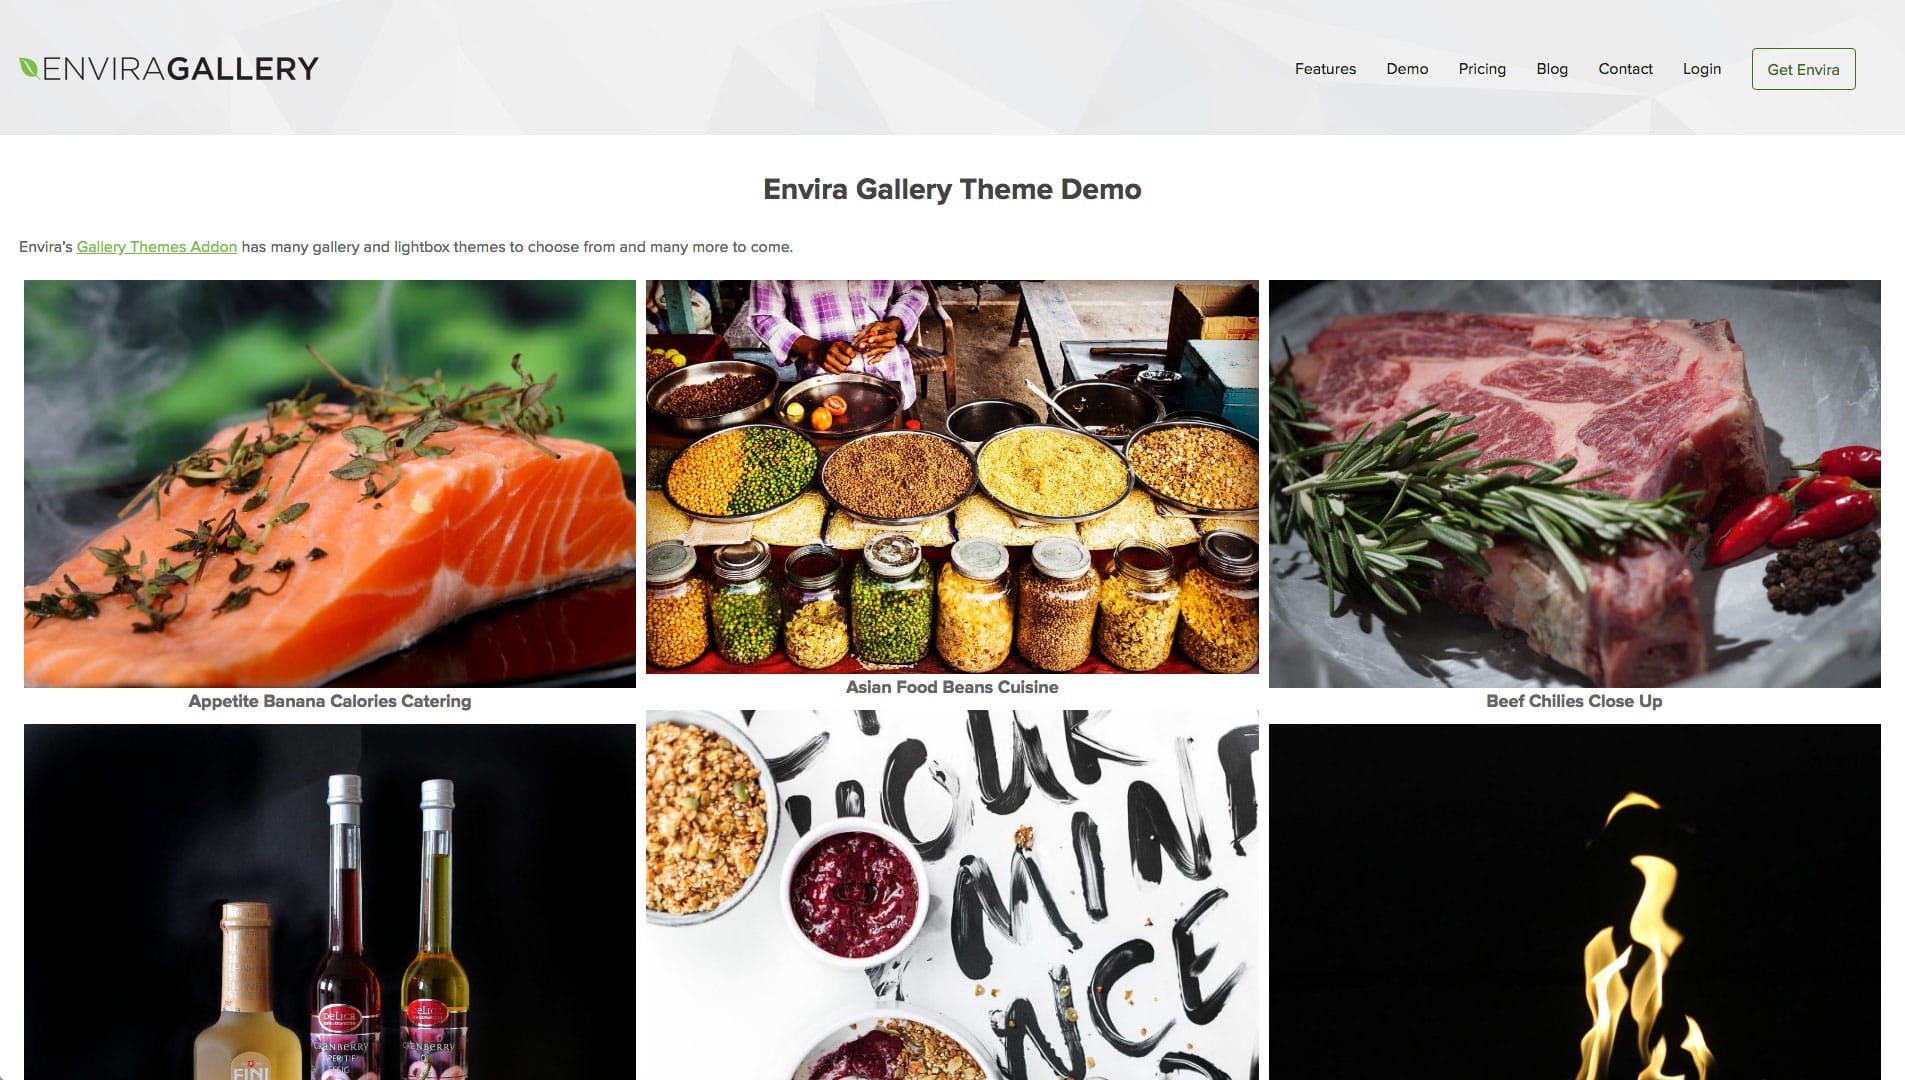Open the Contact page
Viewport: 1905px width, 1080px height.
[1625, 69]
